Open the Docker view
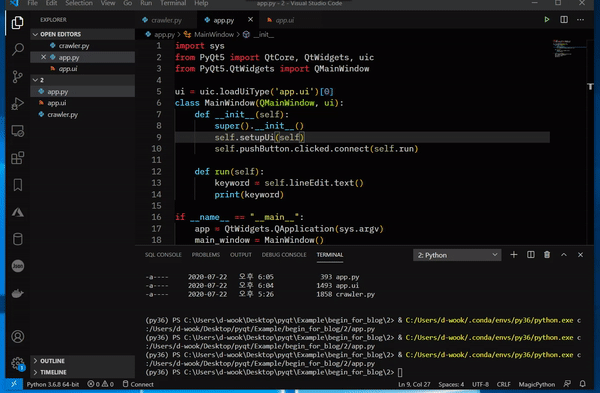Screen dimensions: 600x393 tap(18, 293)
